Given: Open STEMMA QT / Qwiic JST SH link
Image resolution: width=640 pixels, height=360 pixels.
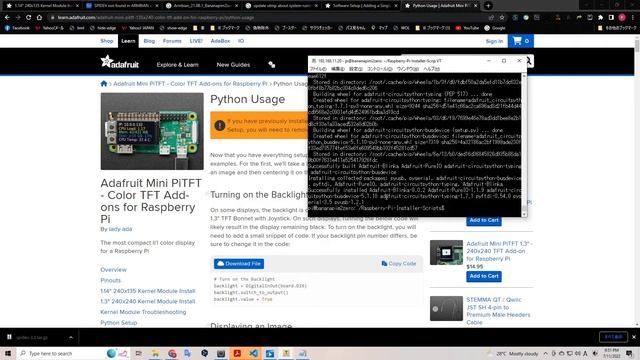Looking at the screenshot, I should tap(498, 311).
